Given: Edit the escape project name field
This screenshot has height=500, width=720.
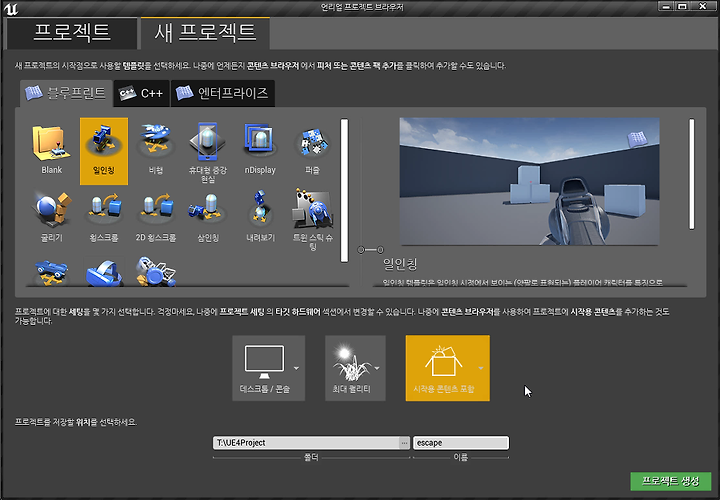Looking at the screenshot, I should tap(461, 443).
